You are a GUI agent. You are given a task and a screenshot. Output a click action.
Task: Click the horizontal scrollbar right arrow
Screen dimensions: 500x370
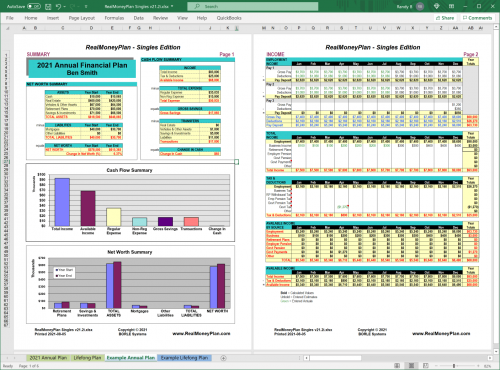[490, 358]
